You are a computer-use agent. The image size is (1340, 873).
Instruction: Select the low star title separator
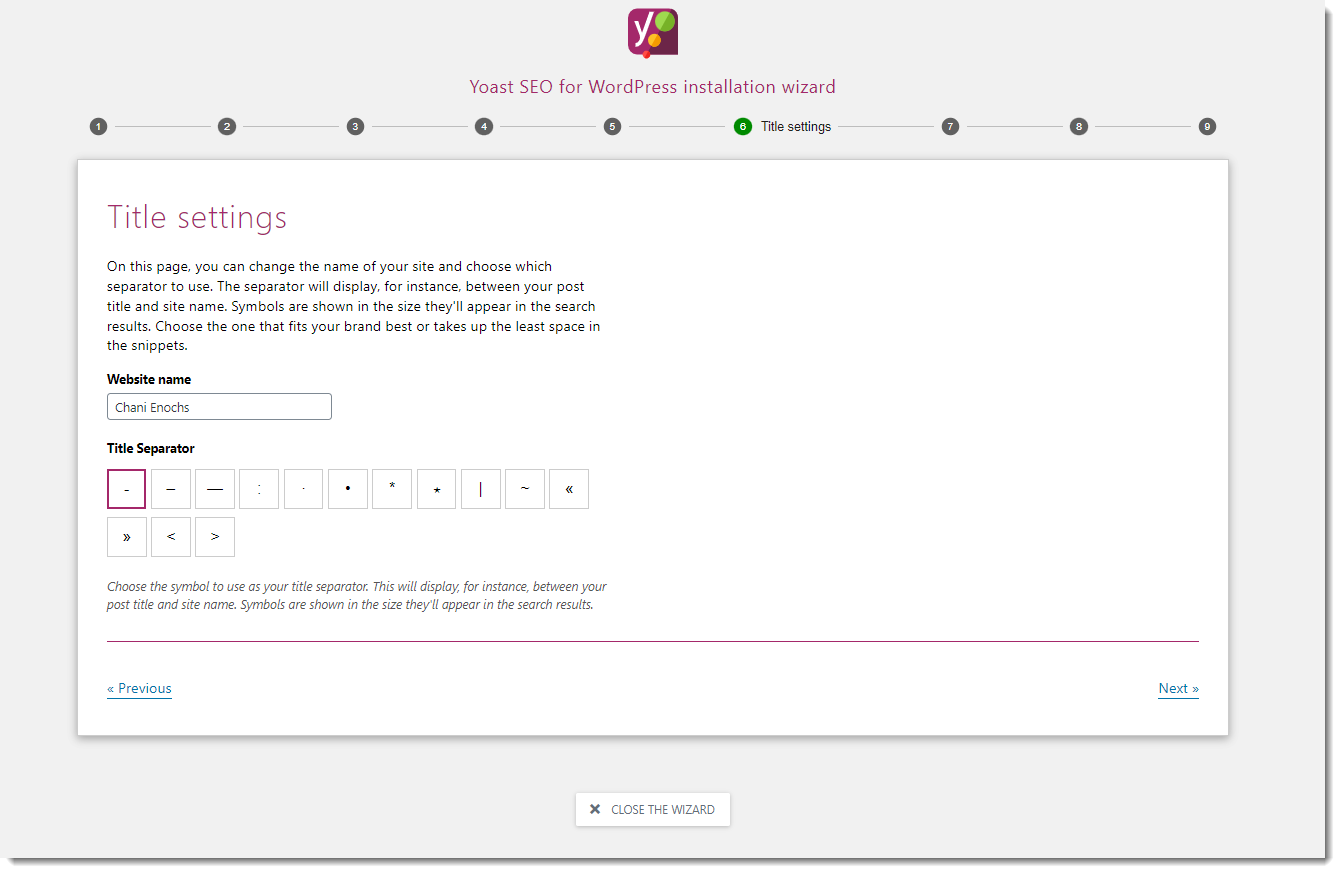pos(437,489)
